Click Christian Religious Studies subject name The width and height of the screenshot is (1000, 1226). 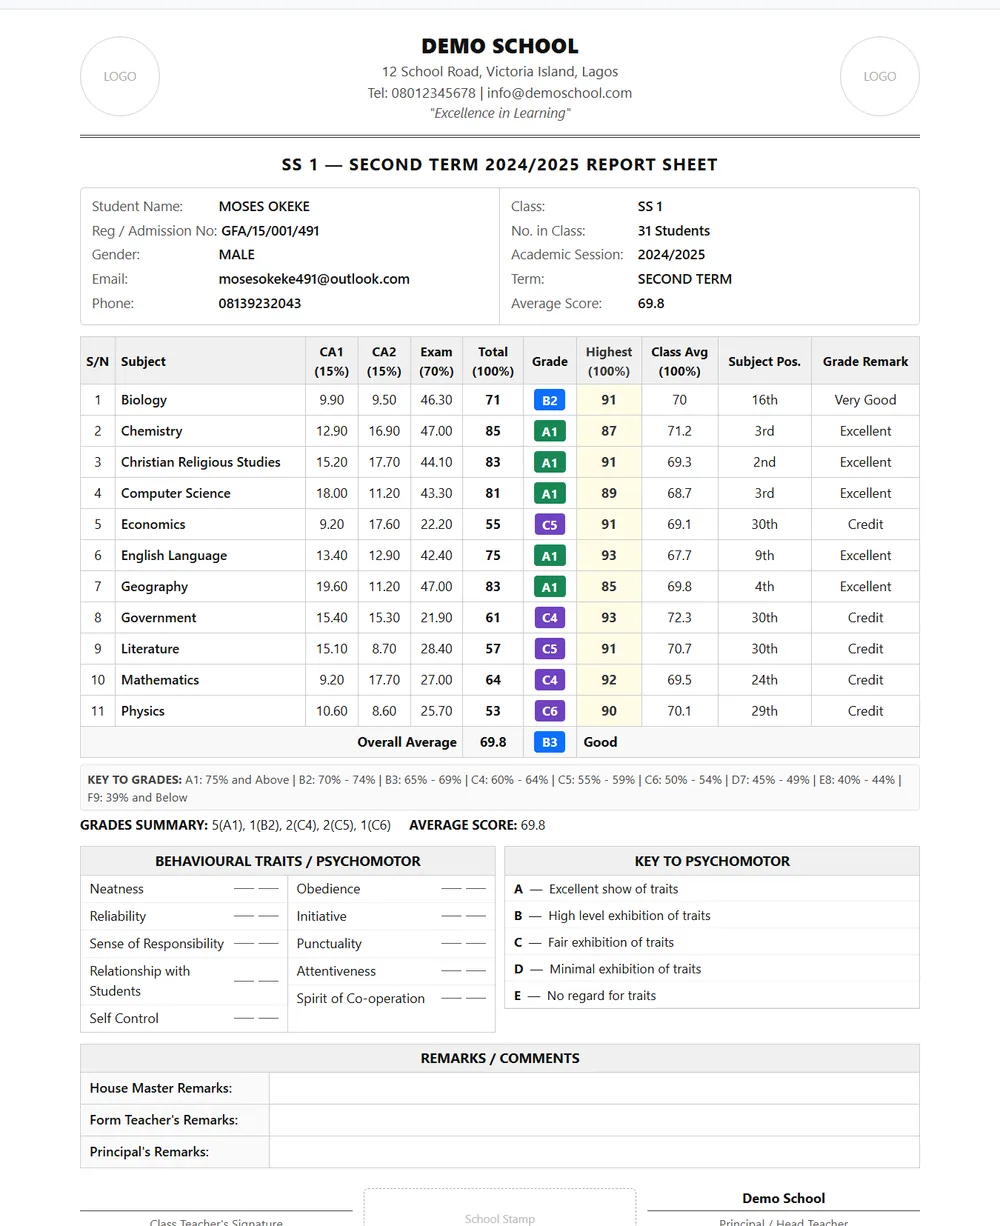(x=201, y=462)
